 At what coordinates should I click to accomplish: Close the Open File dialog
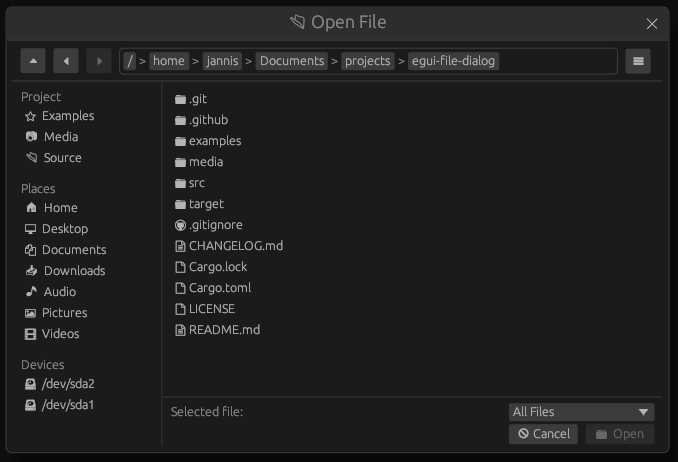[x=652, y=24]
